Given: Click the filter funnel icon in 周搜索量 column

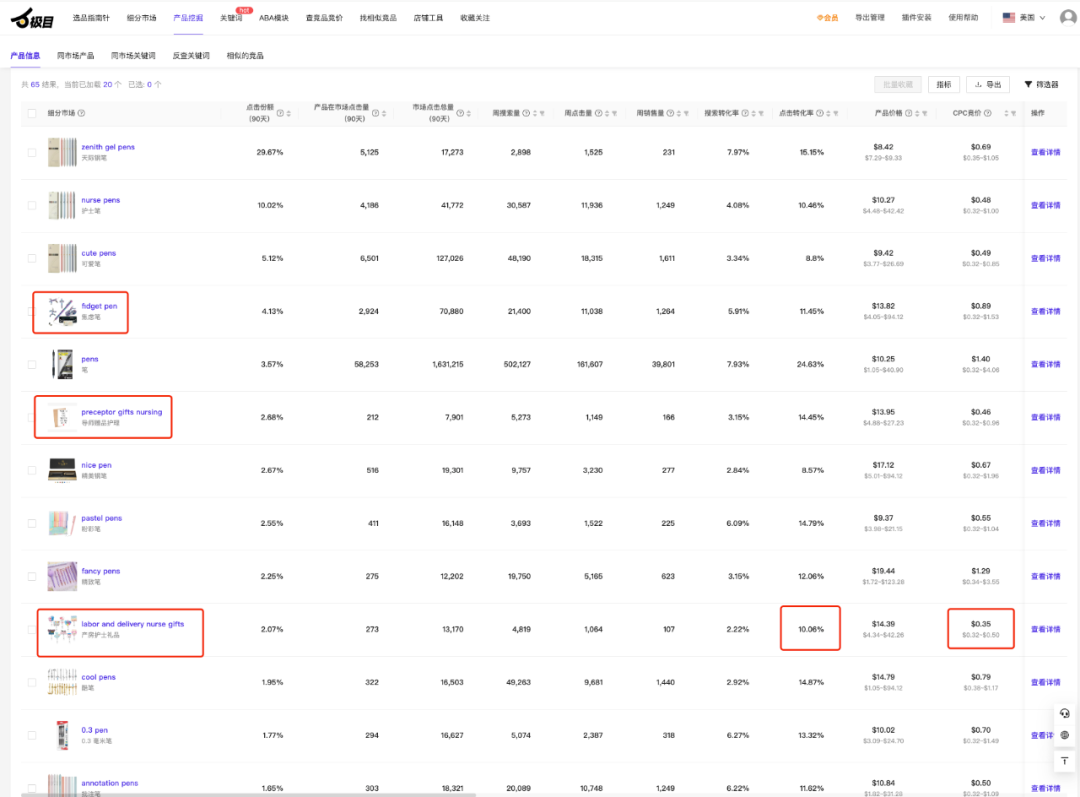Looking at the screenshot, I should (x=542, y=113).
